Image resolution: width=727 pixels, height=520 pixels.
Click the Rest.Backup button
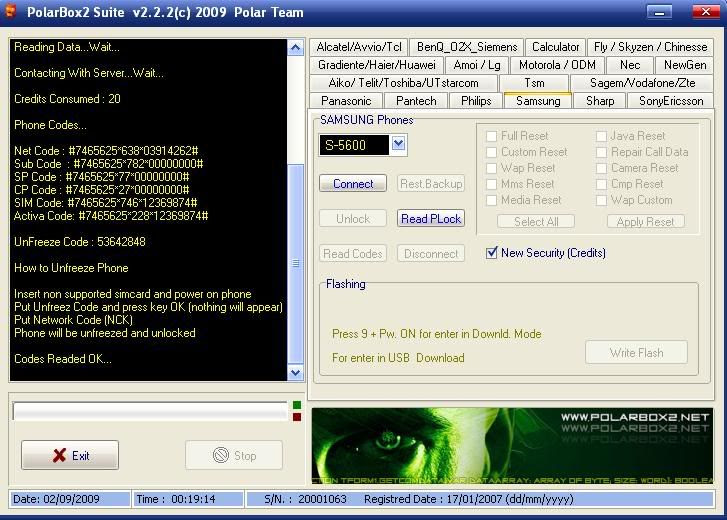pos(431,184)
